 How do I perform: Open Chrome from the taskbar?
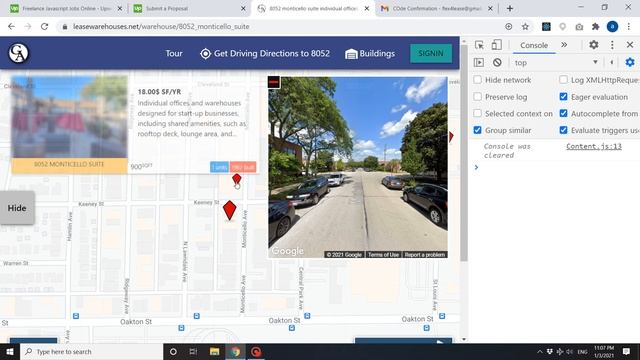click(235, 351)
